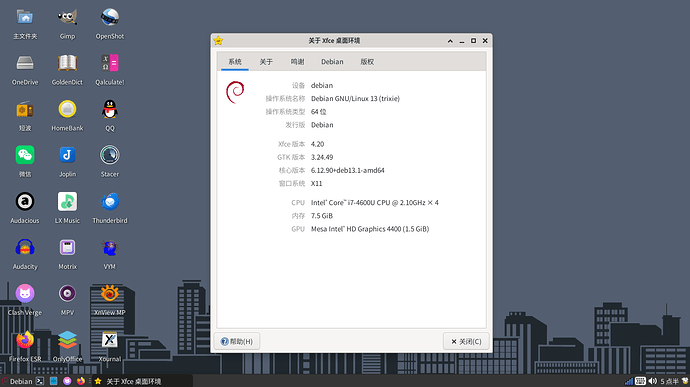Launch Motrix from the desktop
Image resolution: width=690 pixels, height=387 pixels.
pyautogui.click(x=67, y=248)
